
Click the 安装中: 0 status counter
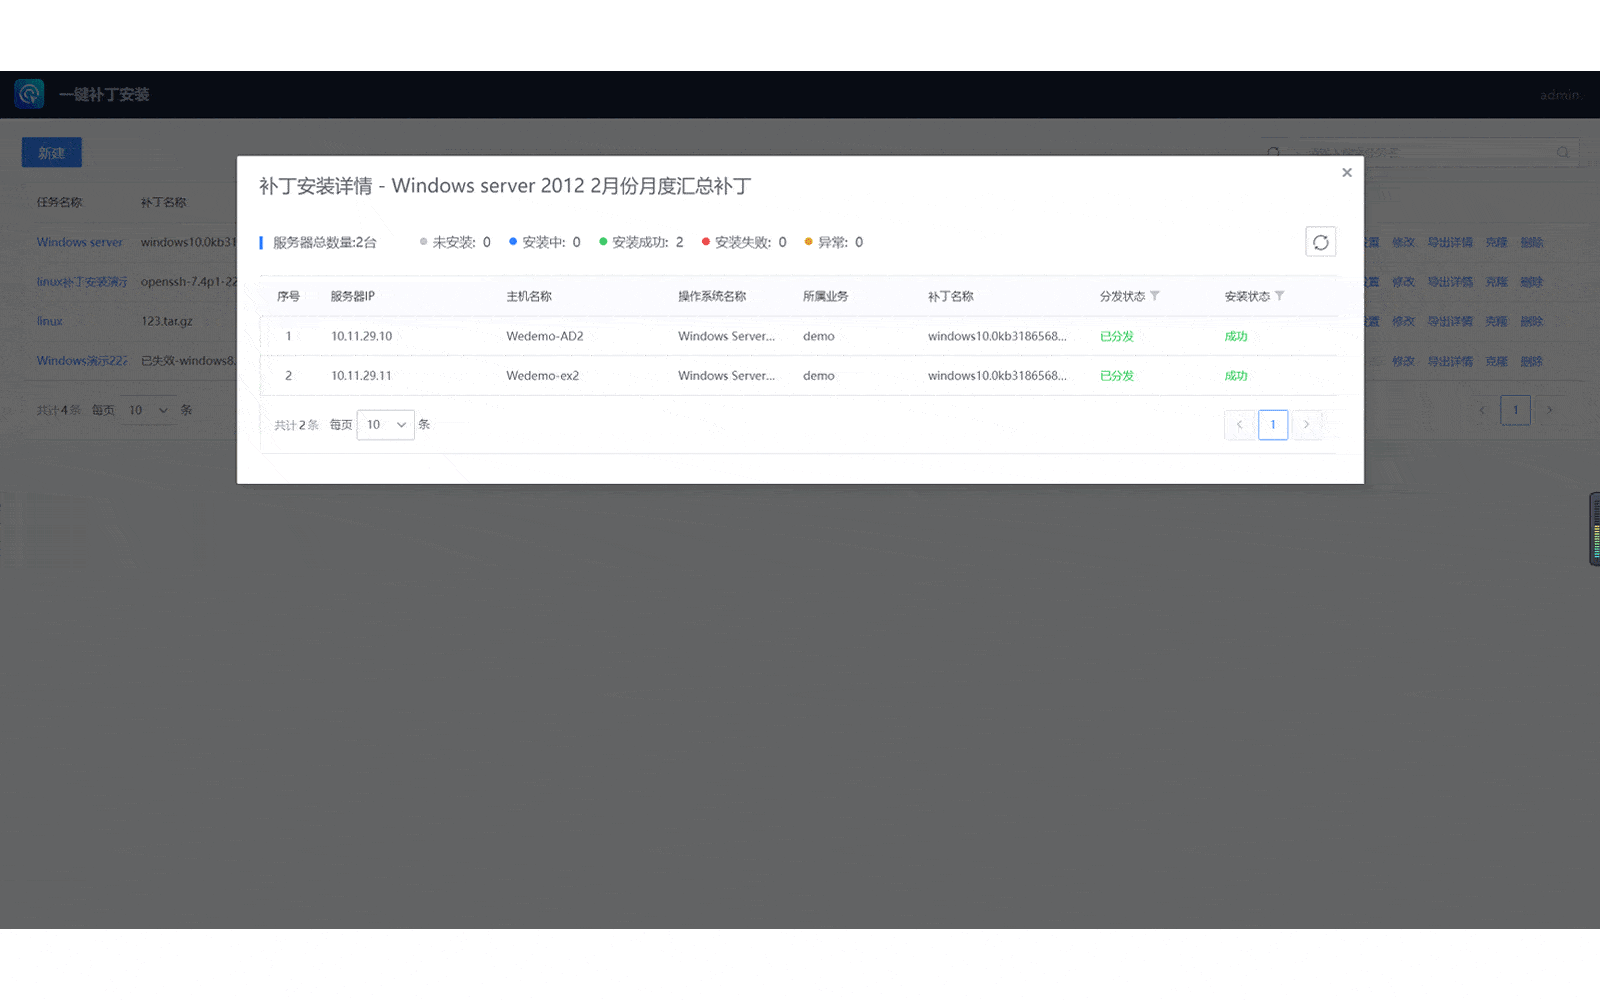(x=545, y=242)
